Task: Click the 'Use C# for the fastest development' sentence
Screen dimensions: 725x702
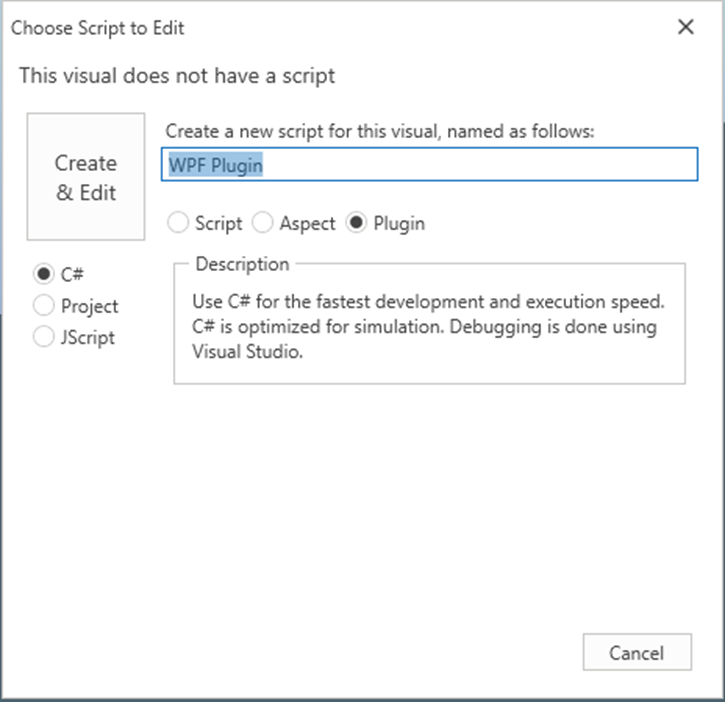Action: tap(426, 301)
